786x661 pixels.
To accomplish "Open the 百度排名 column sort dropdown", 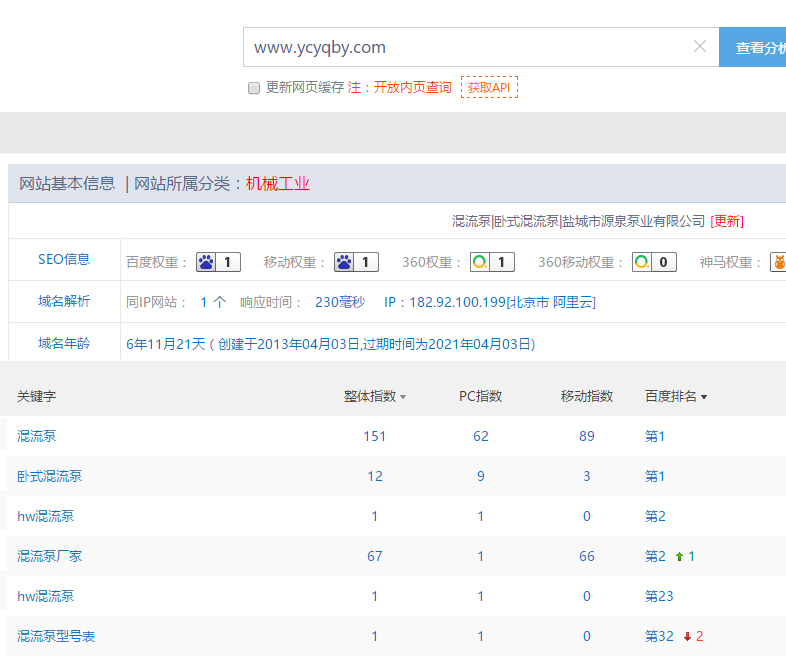I will coord(704,397).
